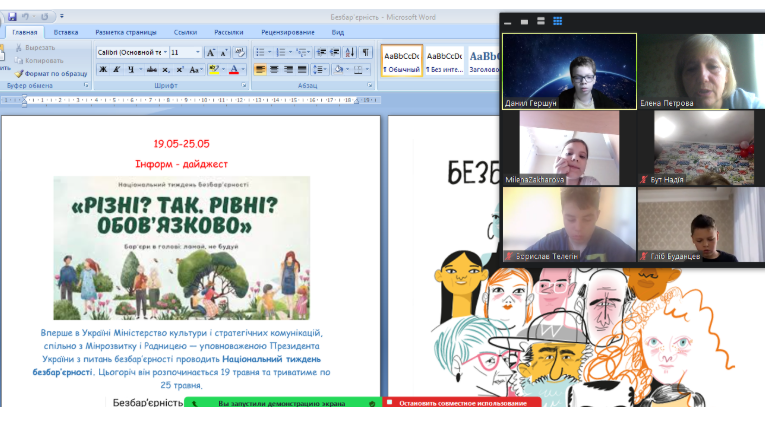Image resolution: width=771 pixels, height=427 pixels.
Task: Expand the shading color arrow
Action: click(x=348, y=70)
